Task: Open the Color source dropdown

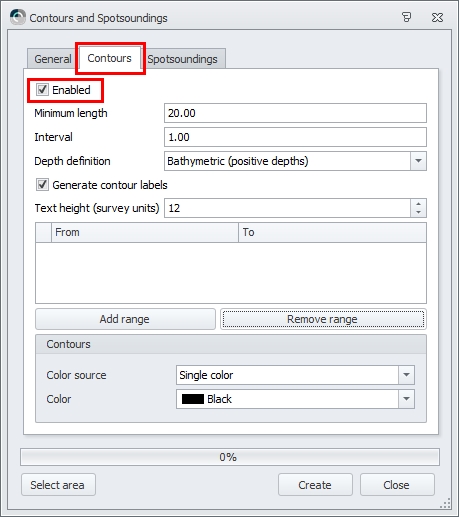Action: pos(406,375)
